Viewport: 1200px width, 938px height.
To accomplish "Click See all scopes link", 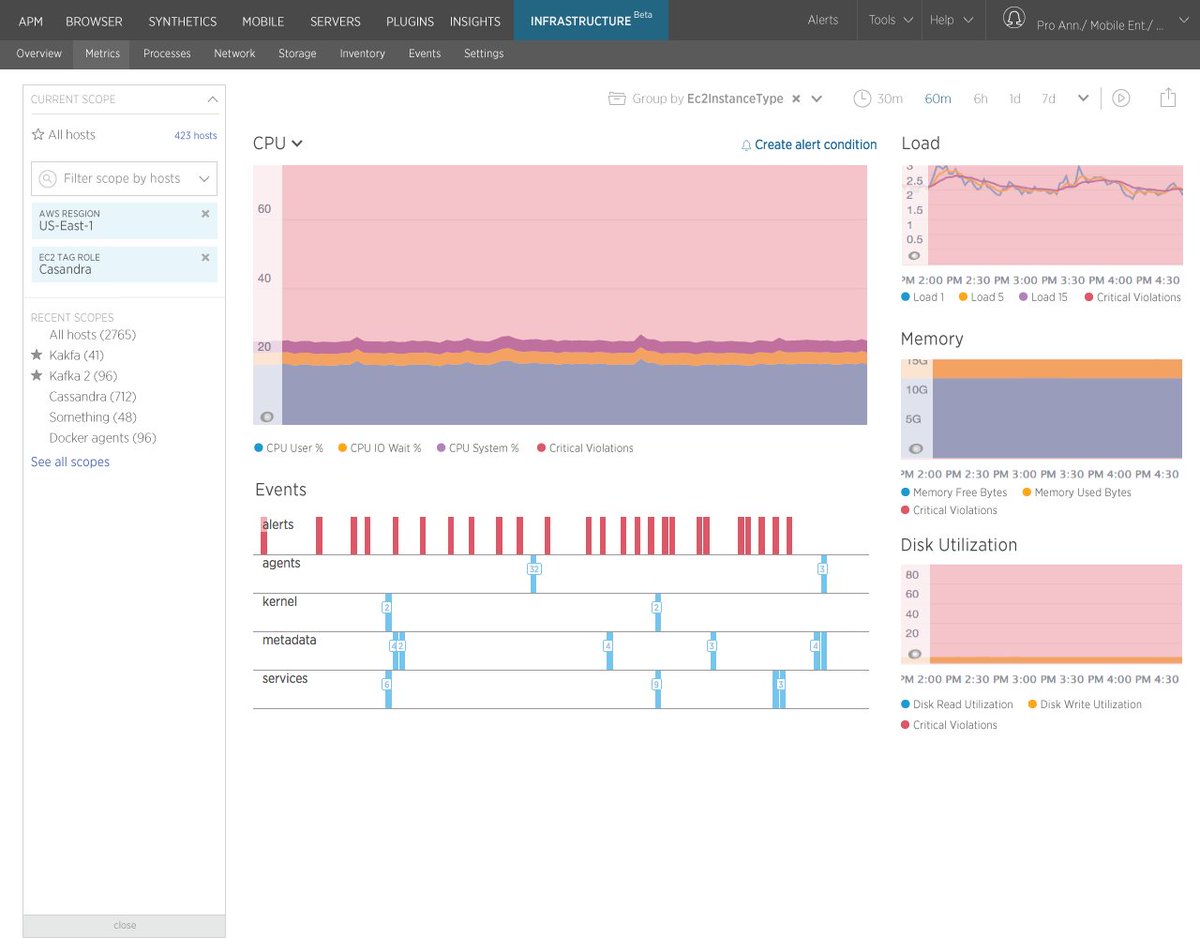I will 70,462.
